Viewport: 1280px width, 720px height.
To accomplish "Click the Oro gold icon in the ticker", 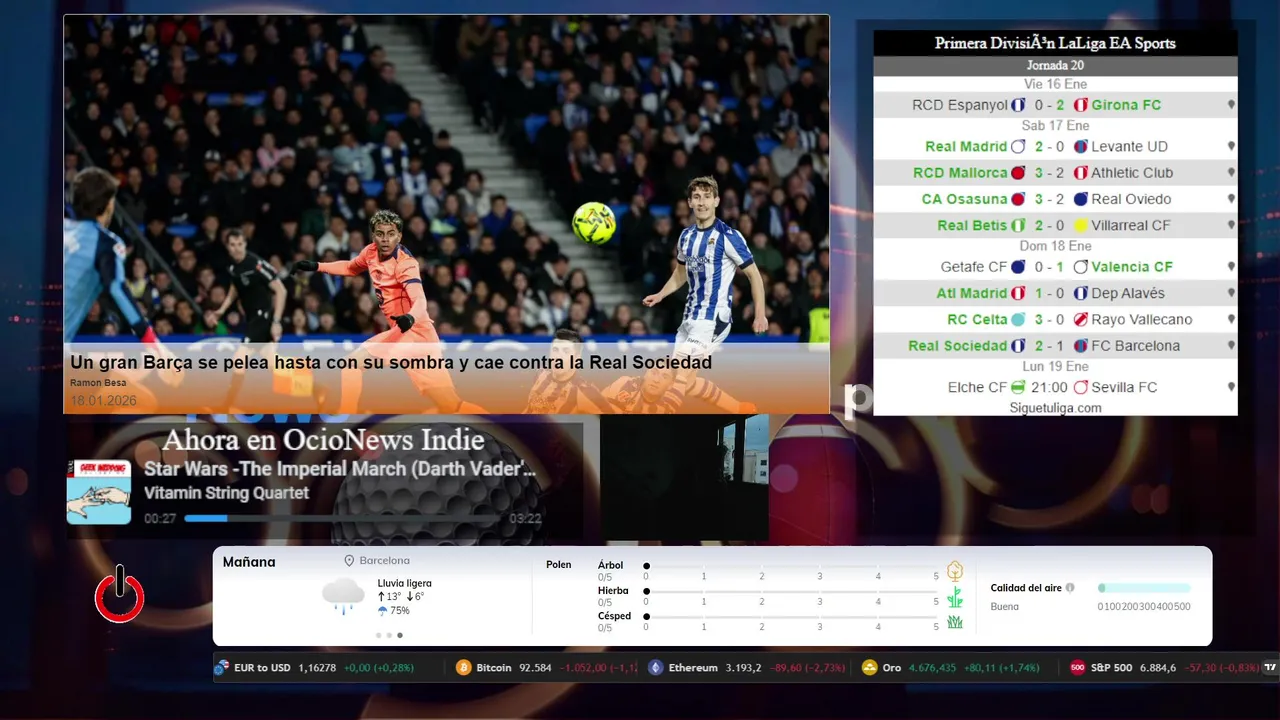I will pyautogui.click(x=869, y=667).
